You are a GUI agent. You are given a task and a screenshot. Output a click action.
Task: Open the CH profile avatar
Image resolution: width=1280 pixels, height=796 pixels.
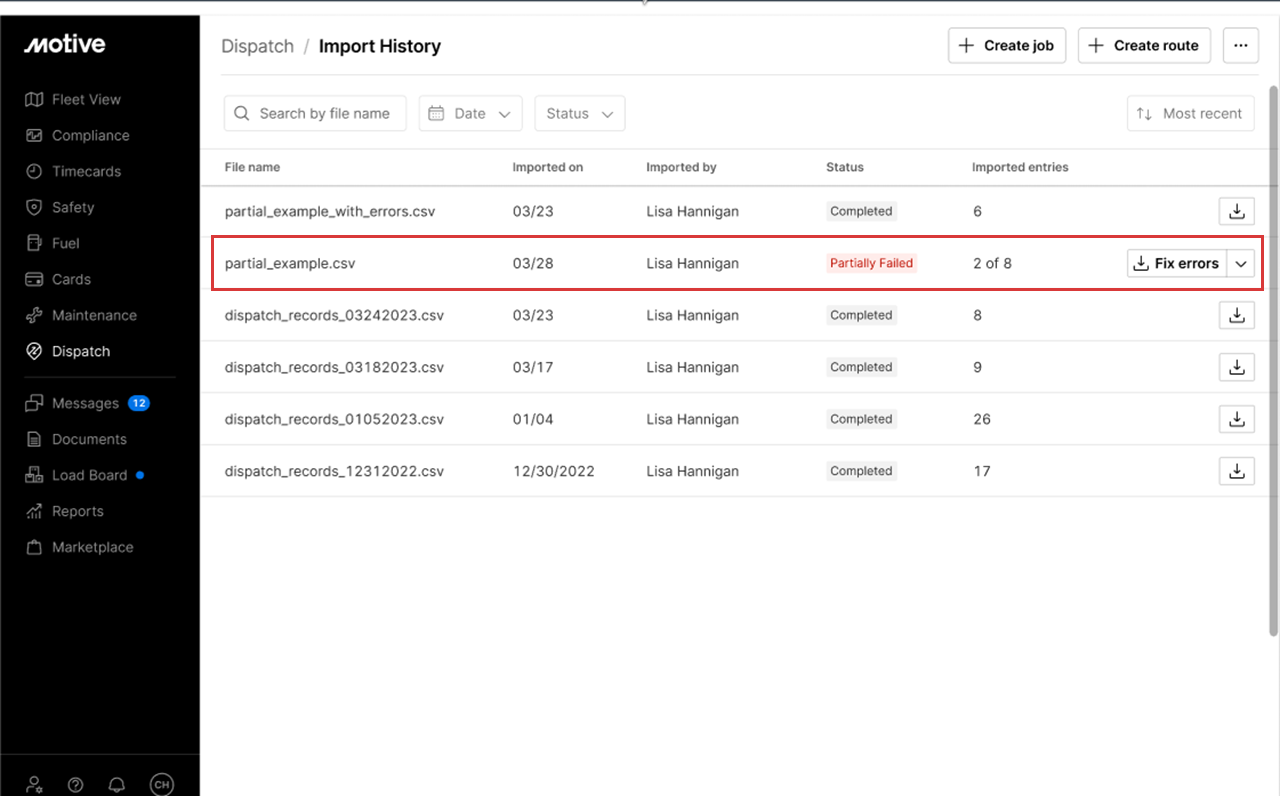point(161,785)
